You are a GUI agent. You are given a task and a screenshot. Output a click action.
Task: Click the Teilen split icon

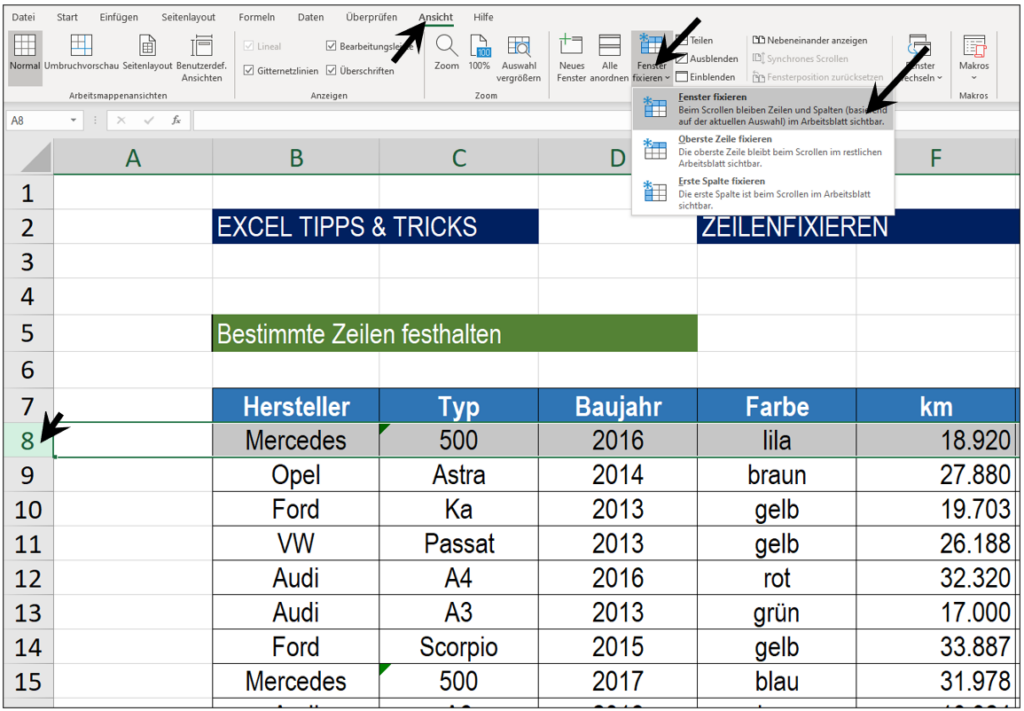point(681,40)
